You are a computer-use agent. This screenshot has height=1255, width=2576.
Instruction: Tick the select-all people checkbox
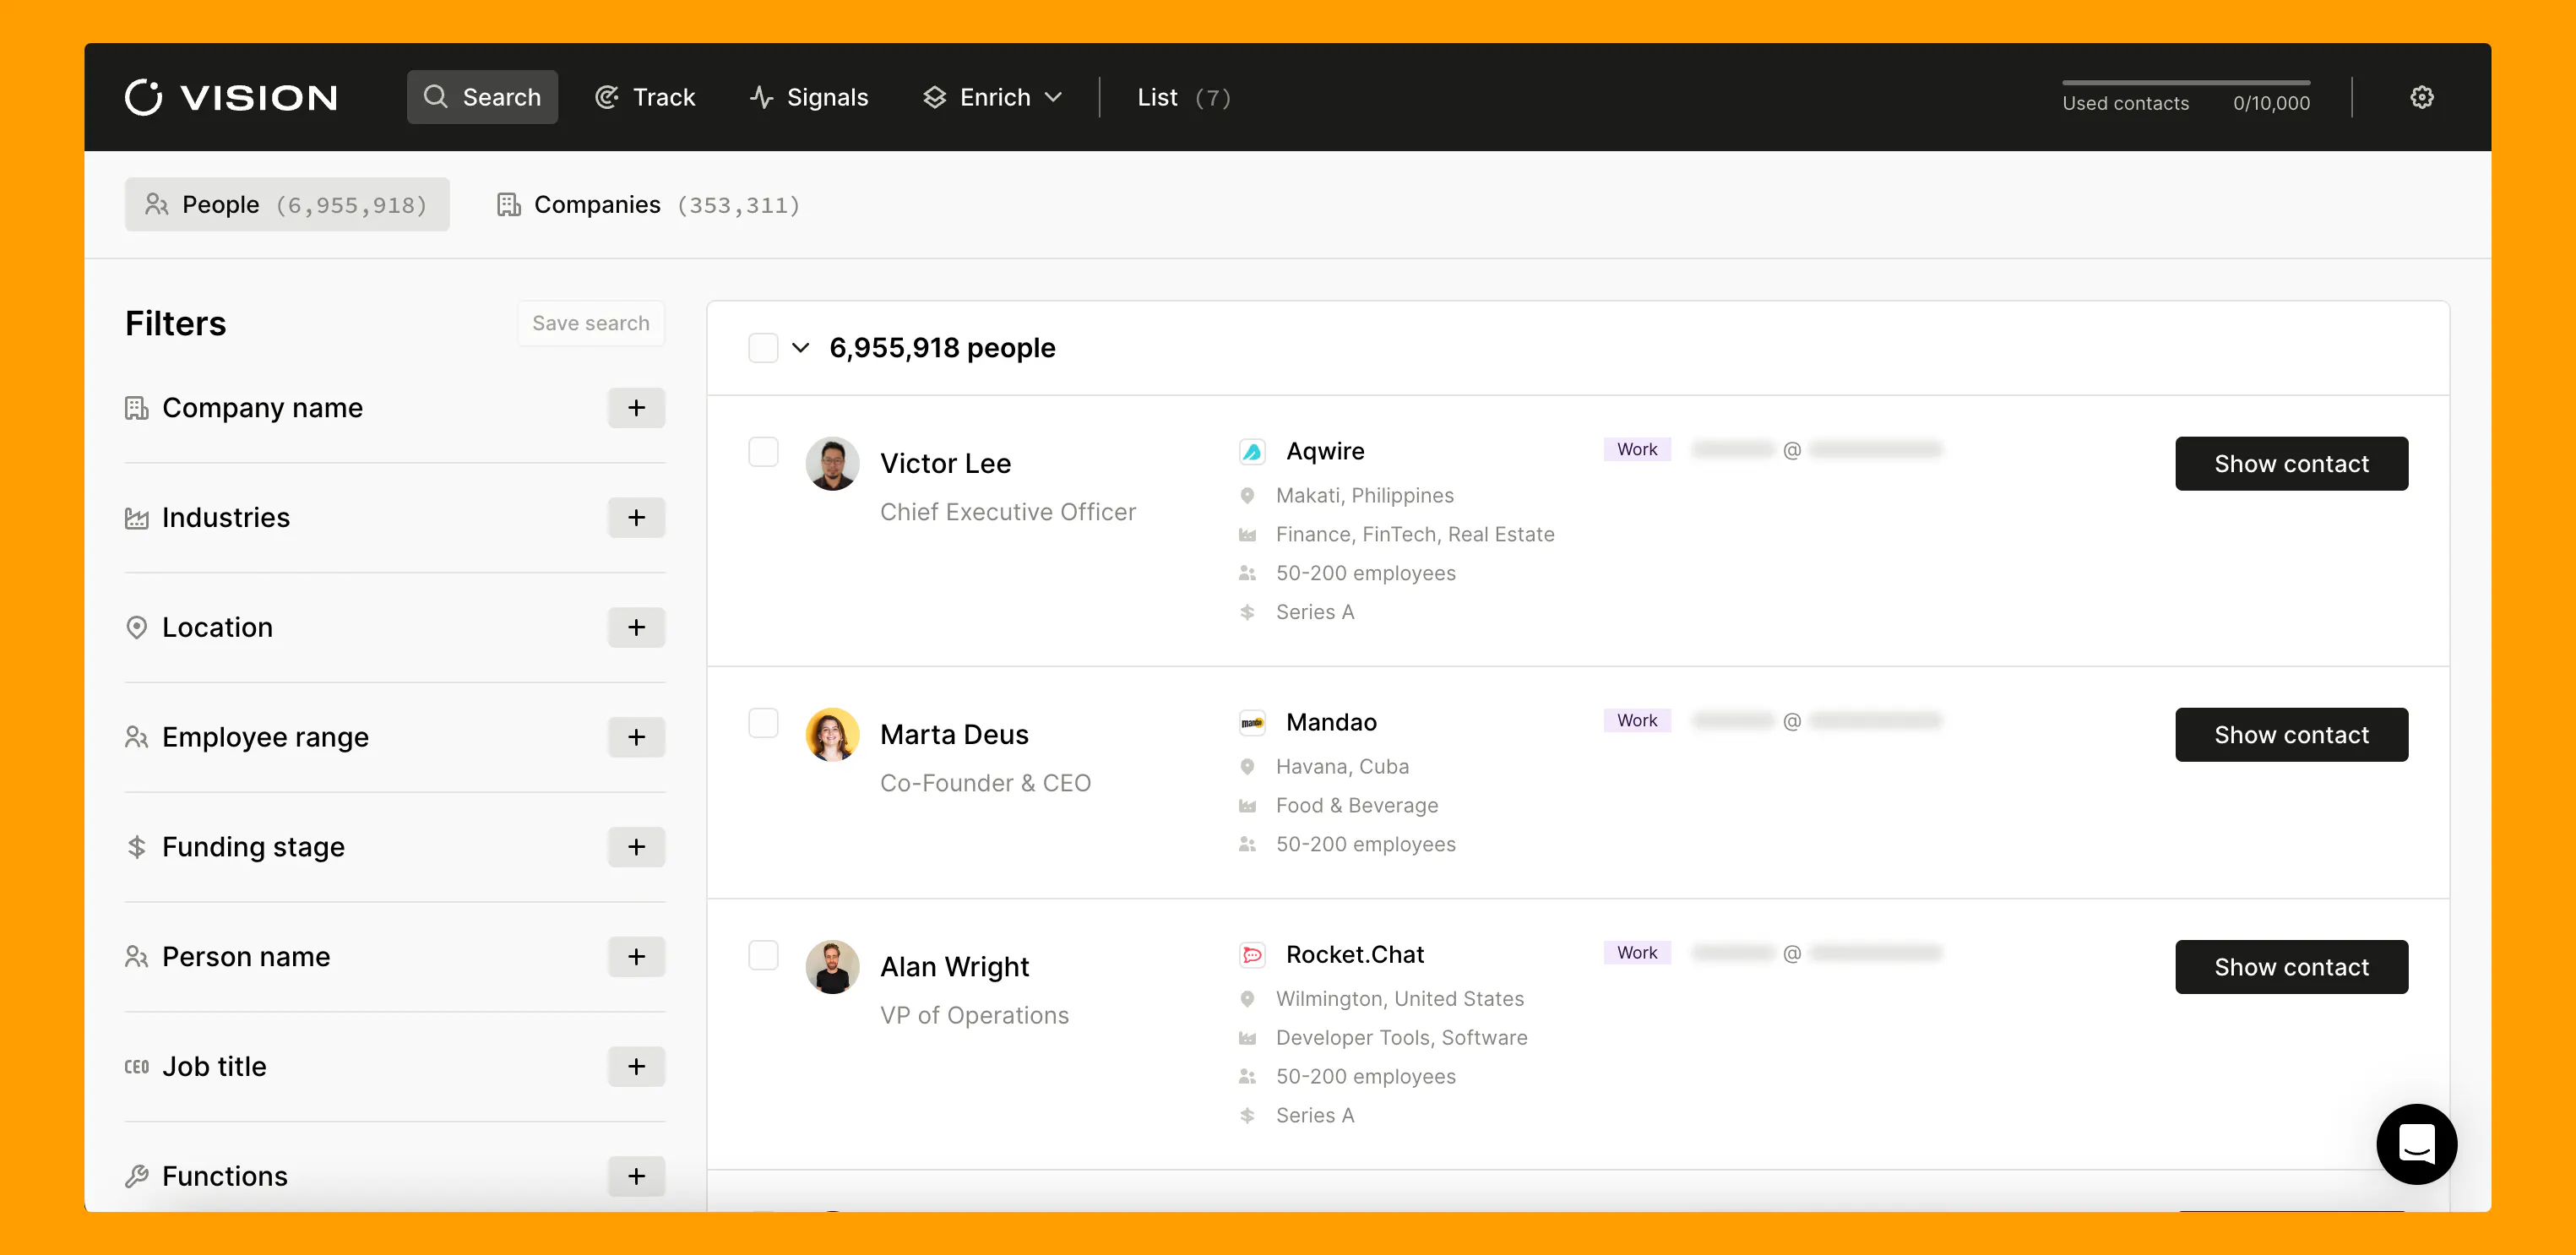(763, 348)
